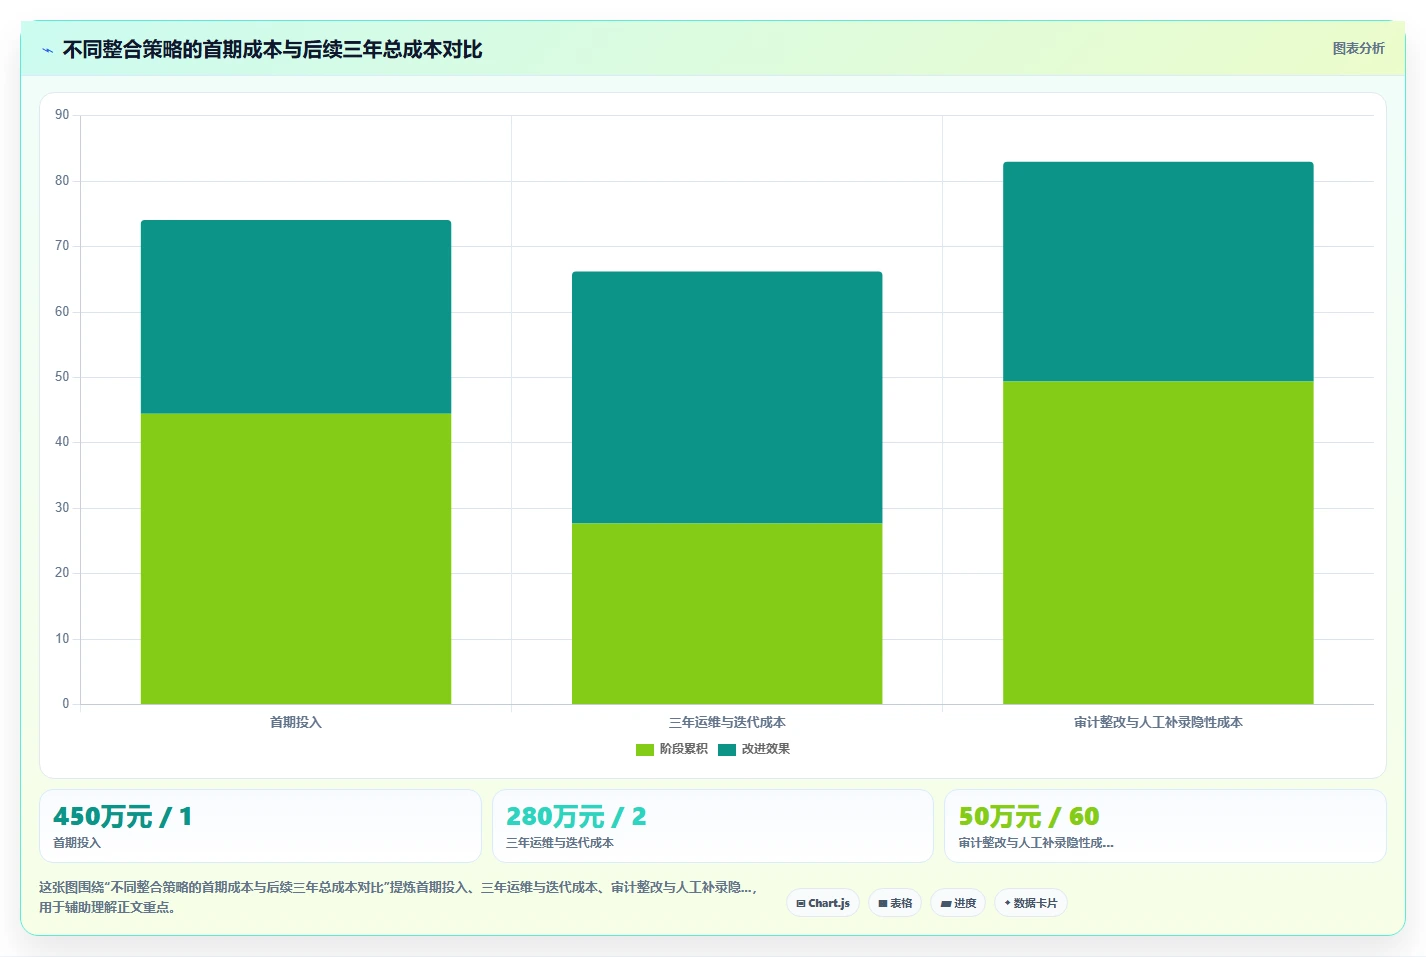This screenshot has width=1426, height=957.
Task: Toggle the 改进效果 legend color swatch
Action: (x=727, y=749)
